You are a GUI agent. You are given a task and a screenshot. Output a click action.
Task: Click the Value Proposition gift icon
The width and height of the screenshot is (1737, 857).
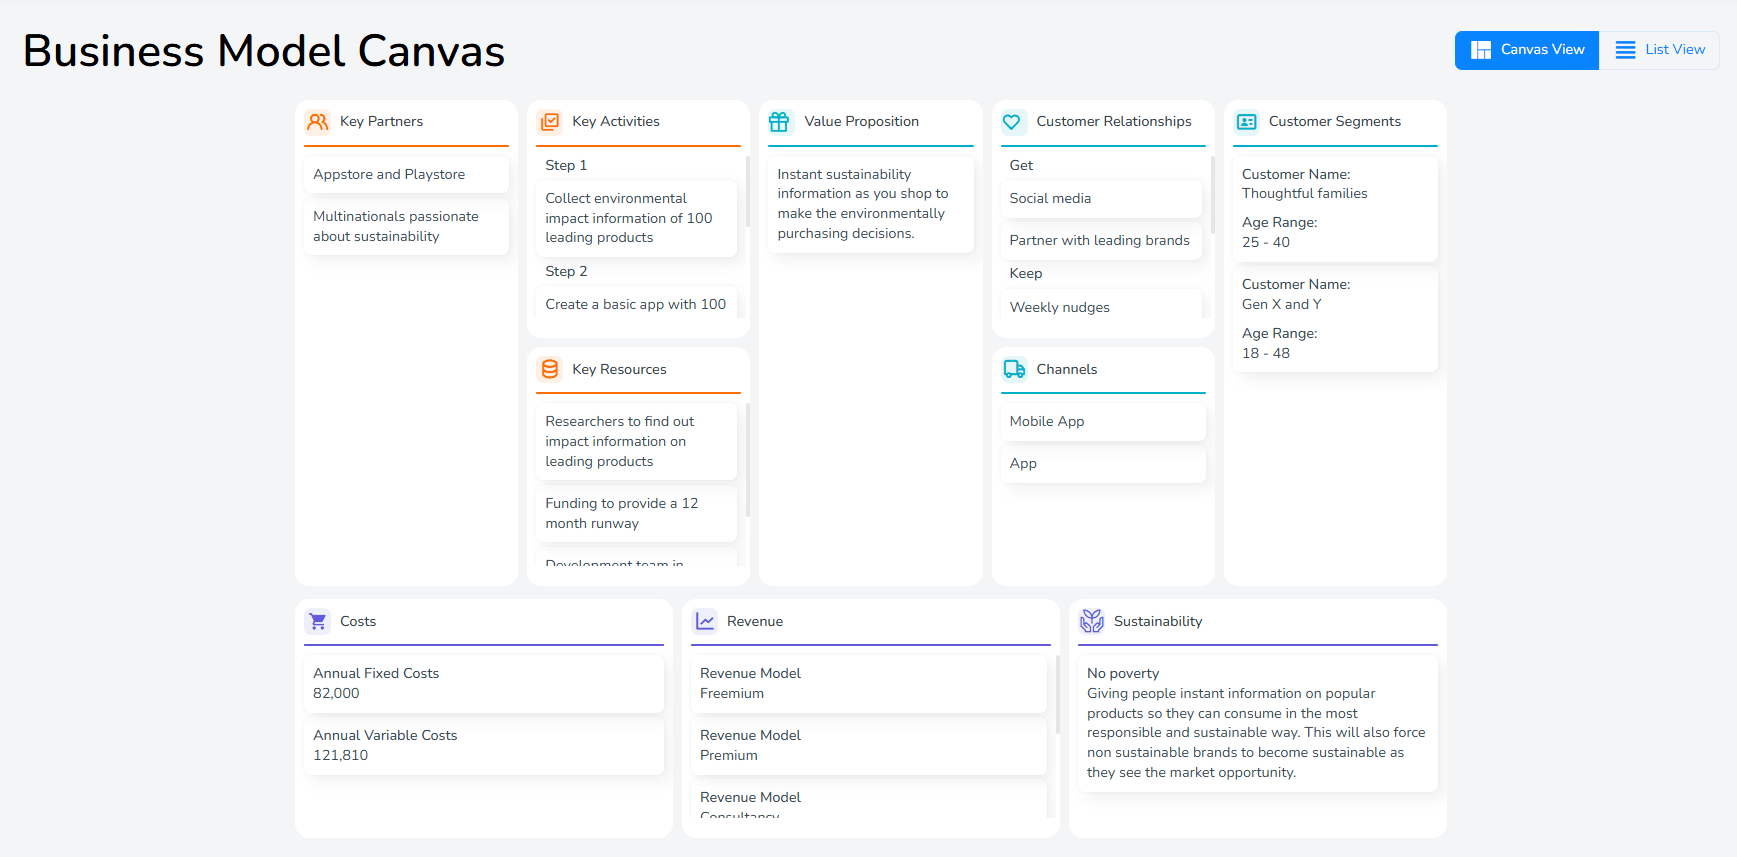pyautogui.click(x=780, y=122)
